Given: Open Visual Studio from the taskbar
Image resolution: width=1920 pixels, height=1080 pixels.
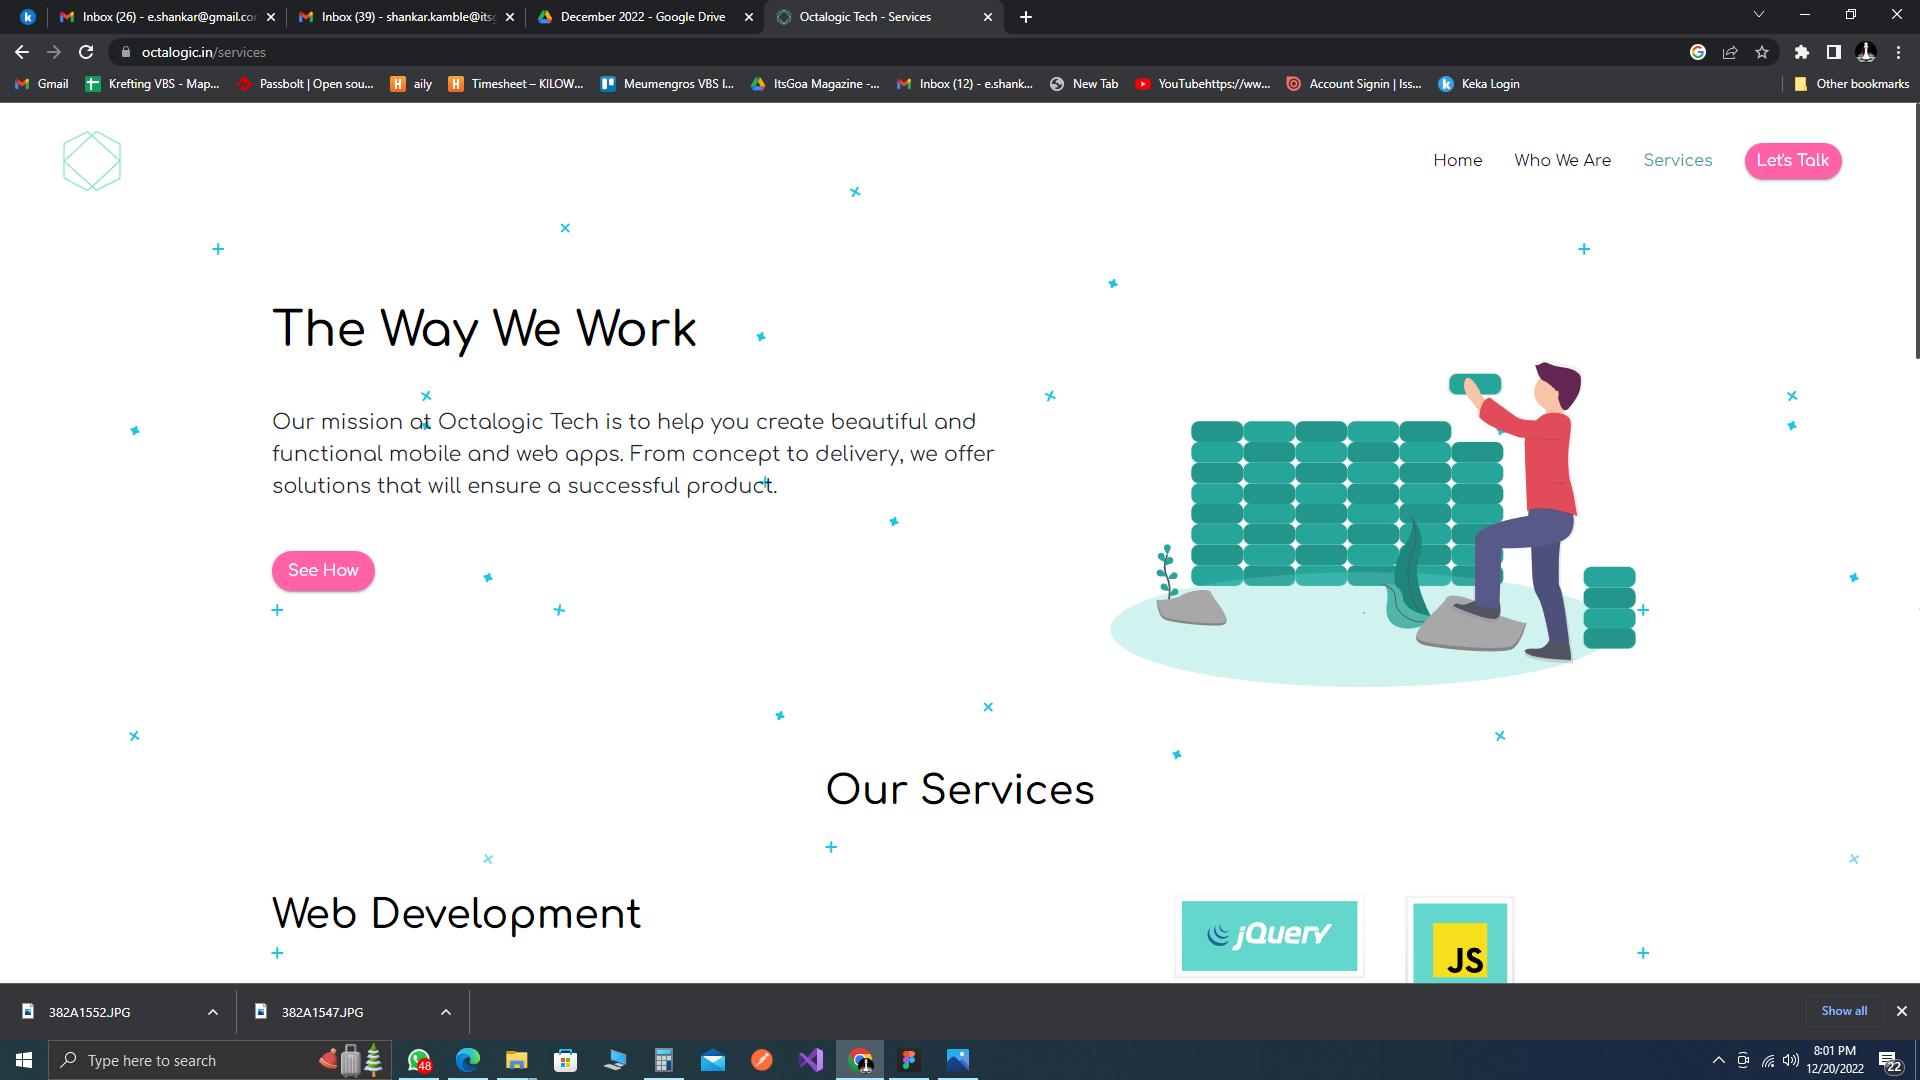Looking at the screenshot, I should (x=810, y=1060).
